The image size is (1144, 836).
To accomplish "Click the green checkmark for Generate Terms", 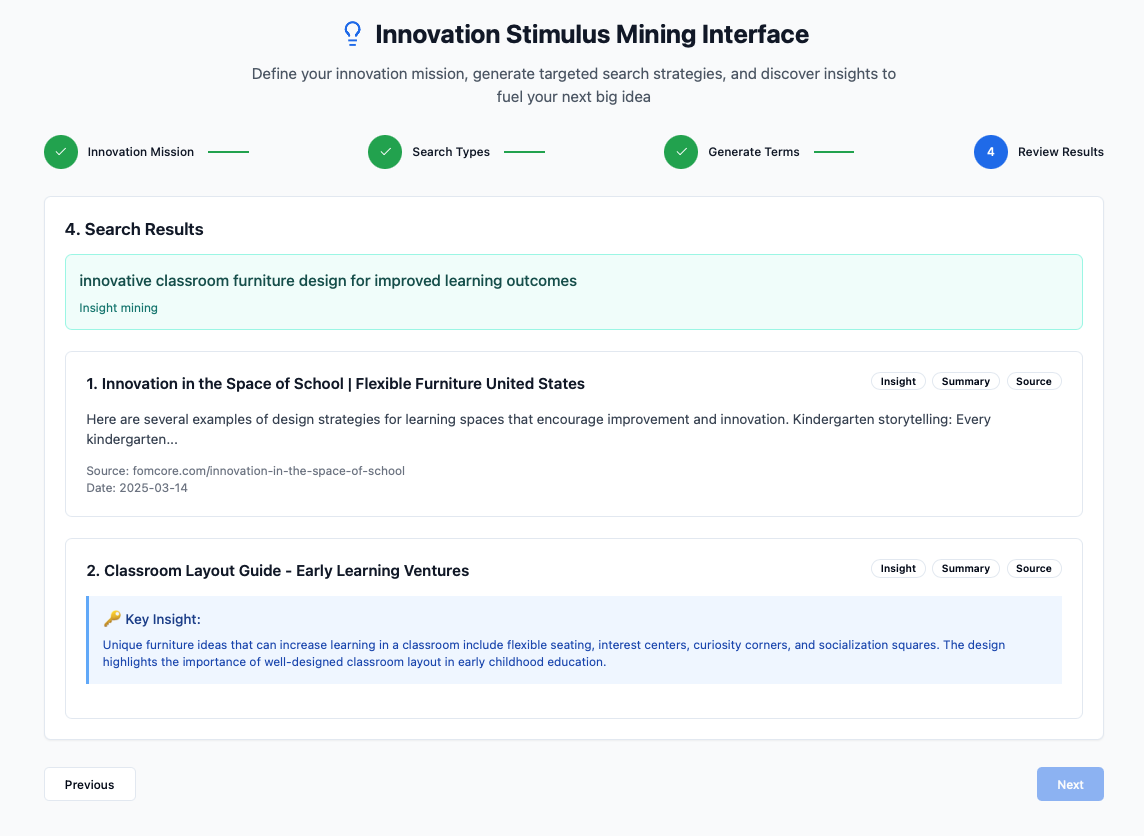I will click(681, 152).
